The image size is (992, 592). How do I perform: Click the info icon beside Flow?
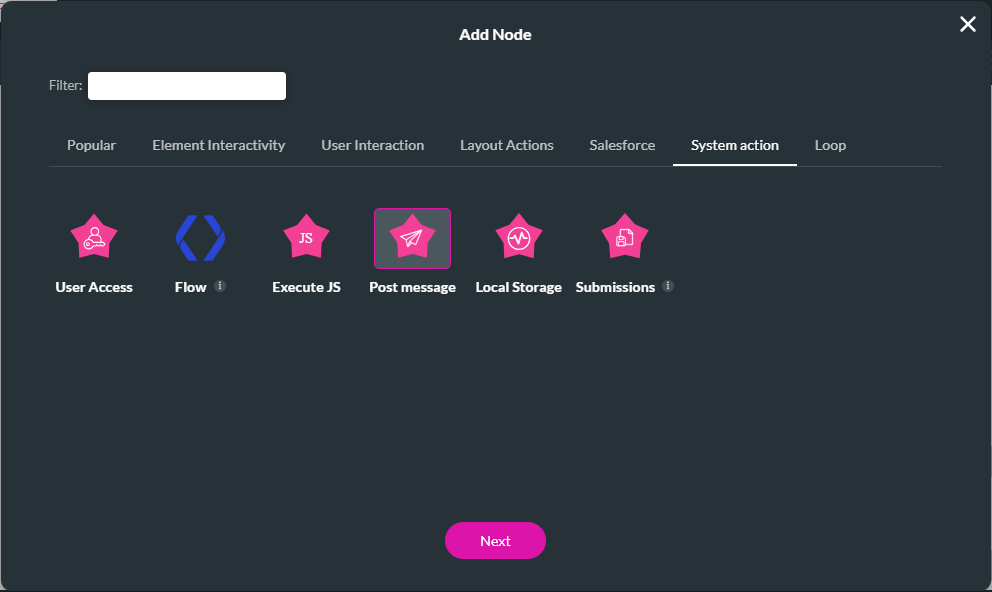point(220,286)
